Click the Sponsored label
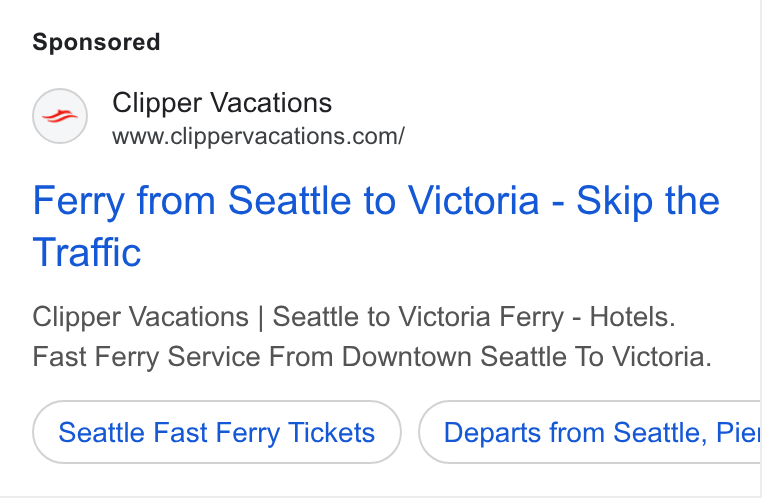 pos(96,42)
